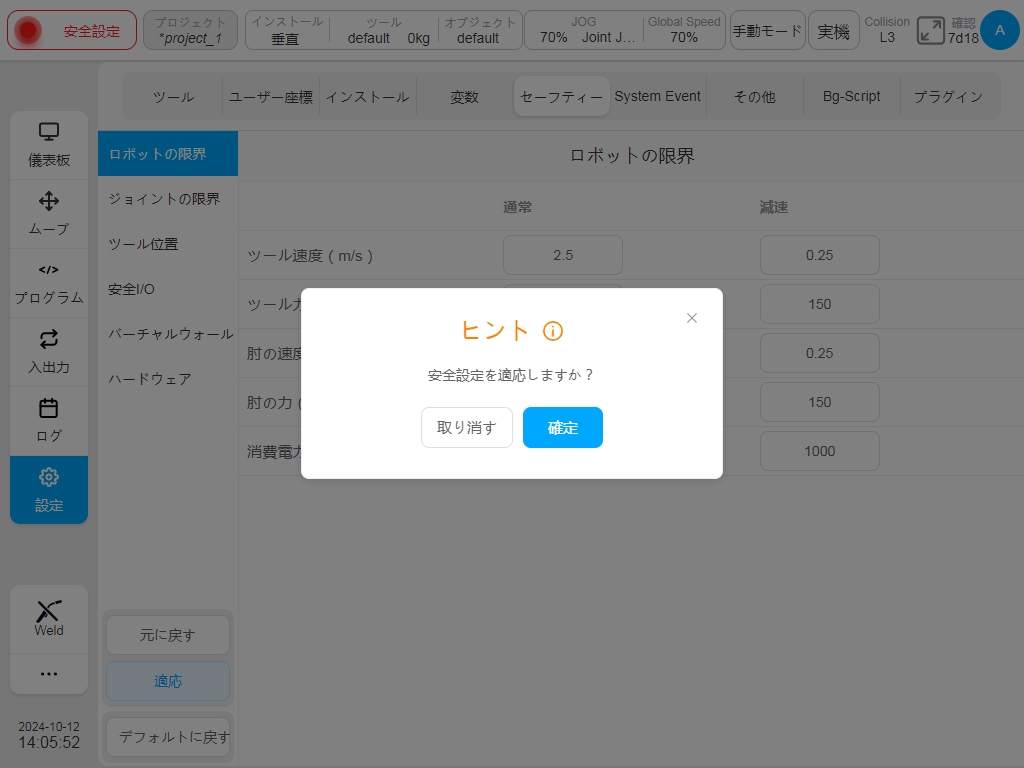This screenshot has height=768, width=1024.
Task: Select 安全I/O in side menu
Action: coord(168,289)
